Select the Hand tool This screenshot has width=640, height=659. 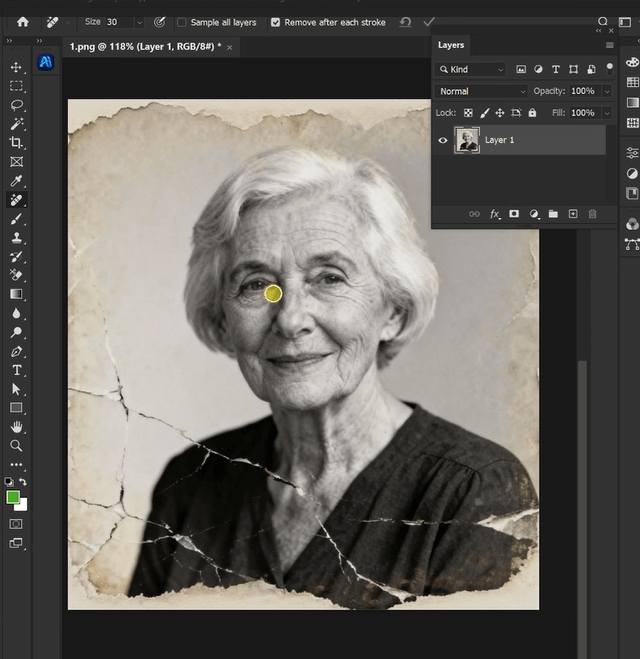tap(16, 427)
